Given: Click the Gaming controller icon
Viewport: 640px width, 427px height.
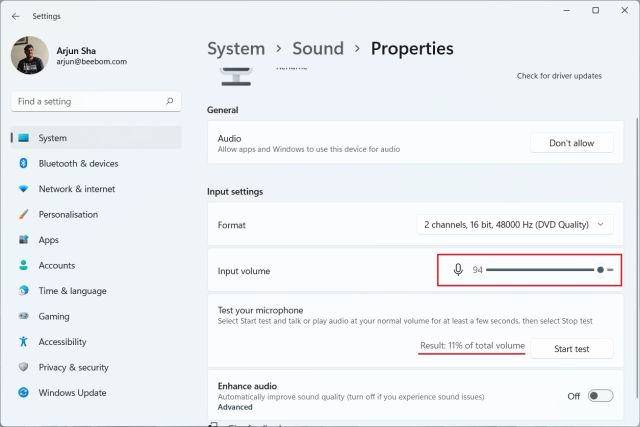Looking at the screenshot, I should click(x=23, y=316).
